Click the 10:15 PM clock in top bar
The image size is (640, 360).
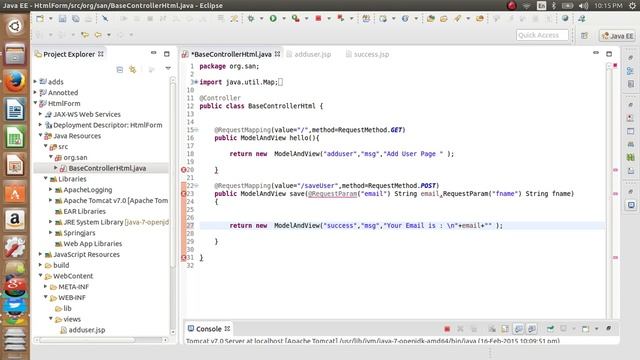pos(609,5)
